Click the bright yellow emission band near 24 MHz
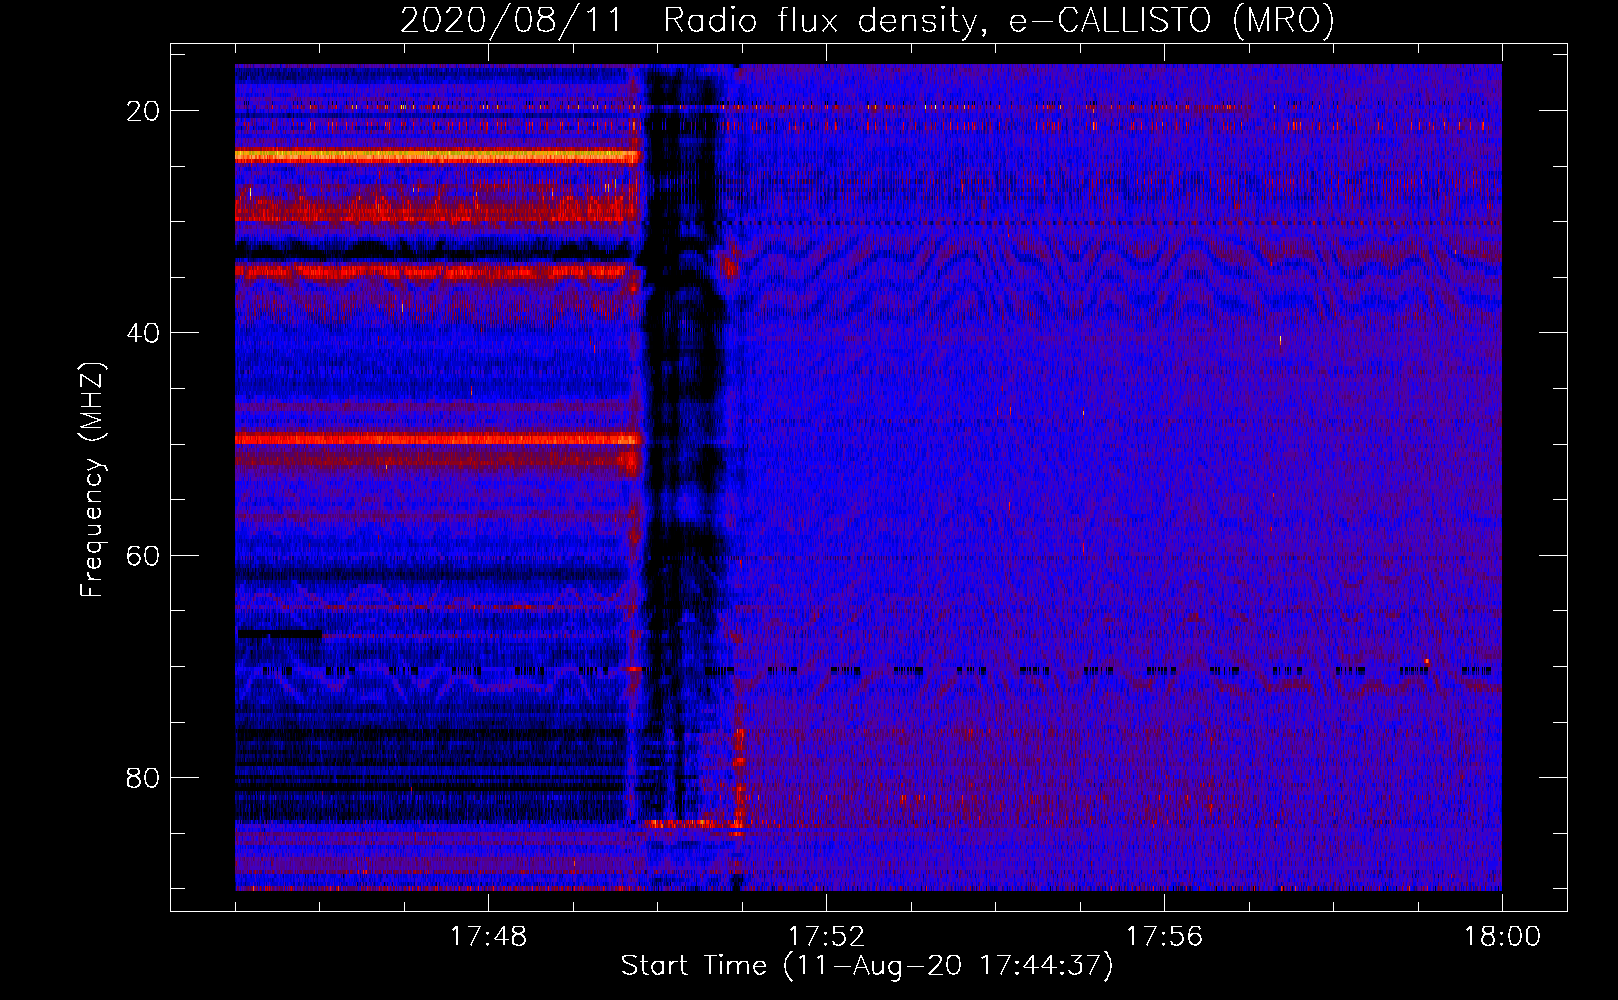1618x1000 pixels. coord(436,156)
